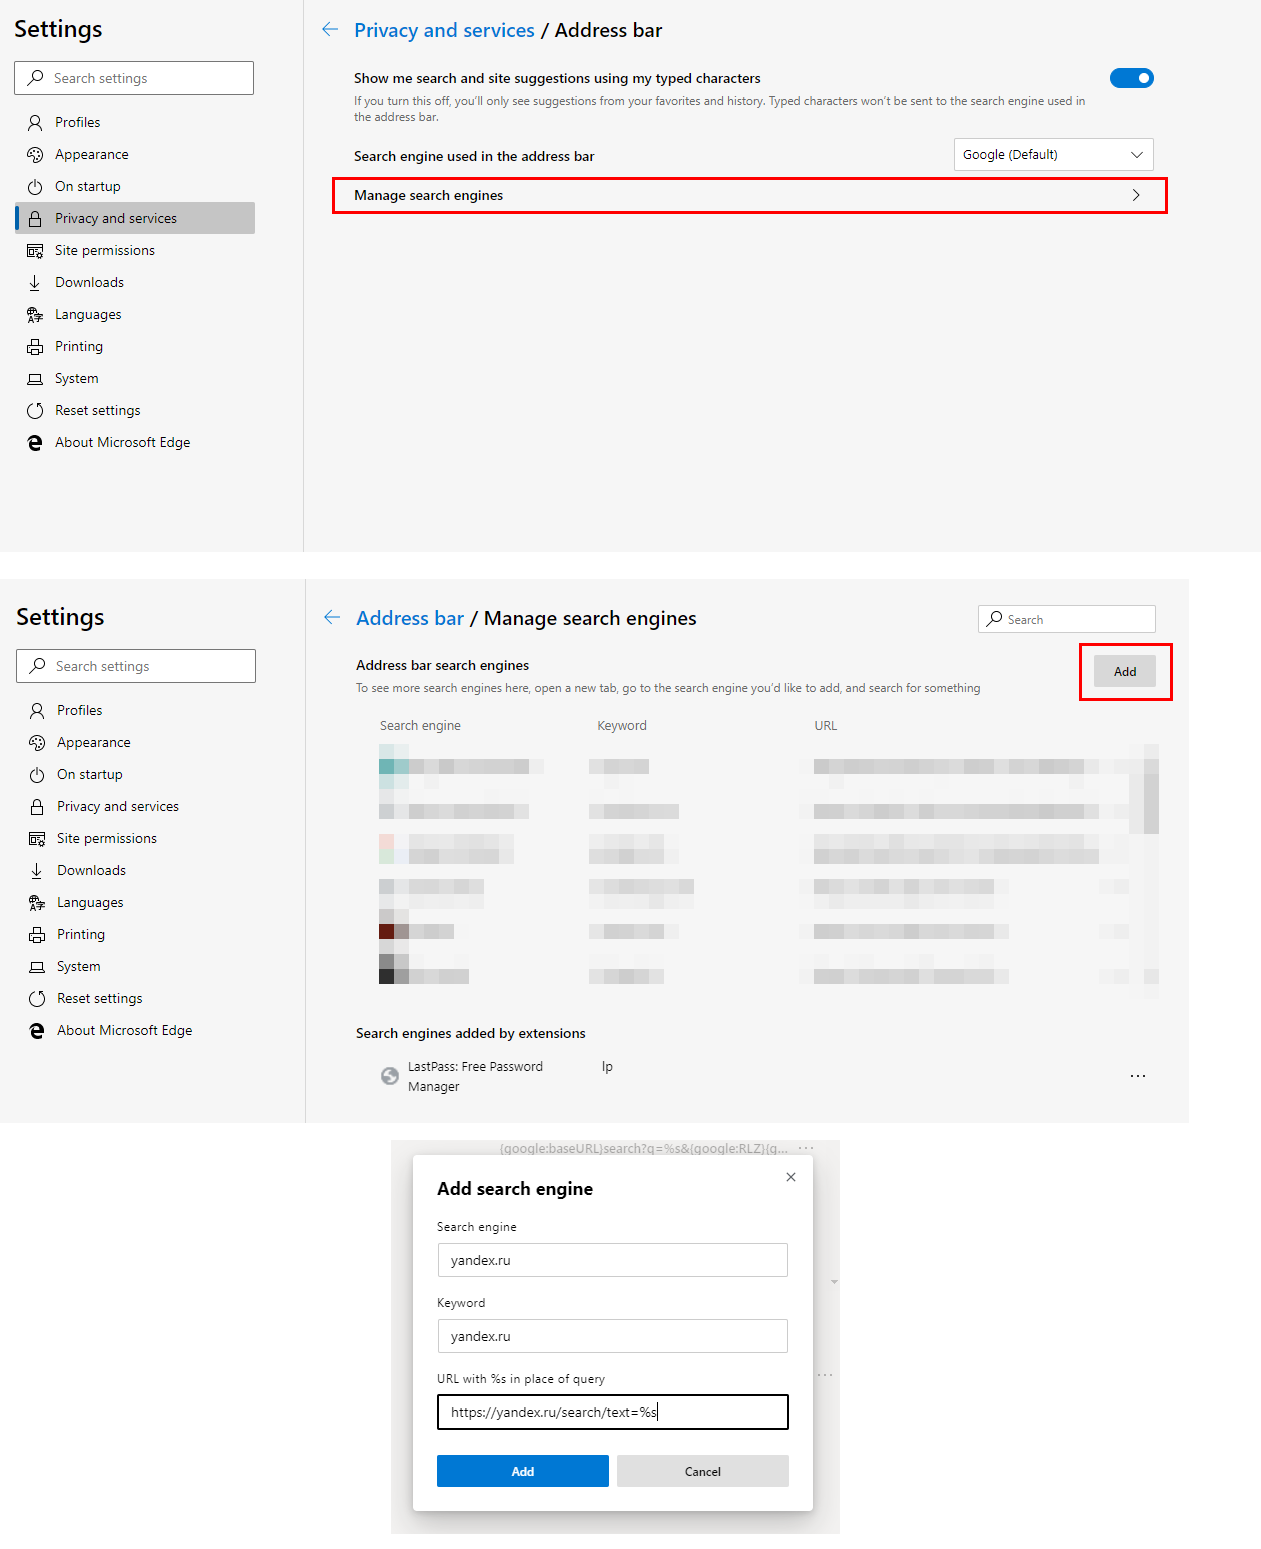The width and height of the screenshot is (1261, 1549).
Task: Click Search engine column header
Action: pyautogui.click(x=420, y=726)
